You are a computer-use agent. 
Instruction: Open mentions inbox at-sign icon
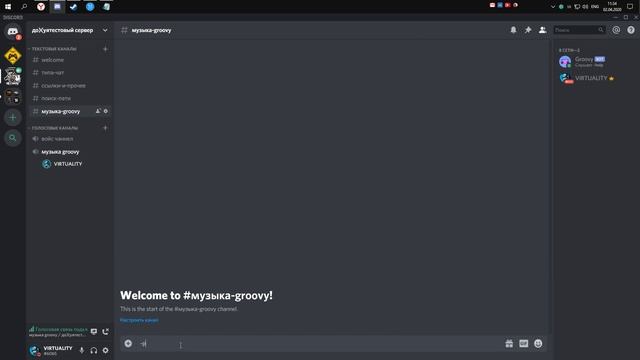click(616, 30)
